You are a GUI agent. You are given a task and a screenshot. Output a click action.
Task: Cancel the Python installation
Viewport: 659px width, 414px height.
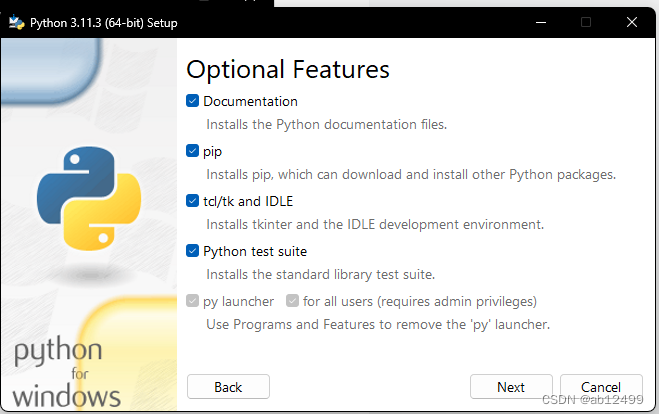(x=601, y=387)
